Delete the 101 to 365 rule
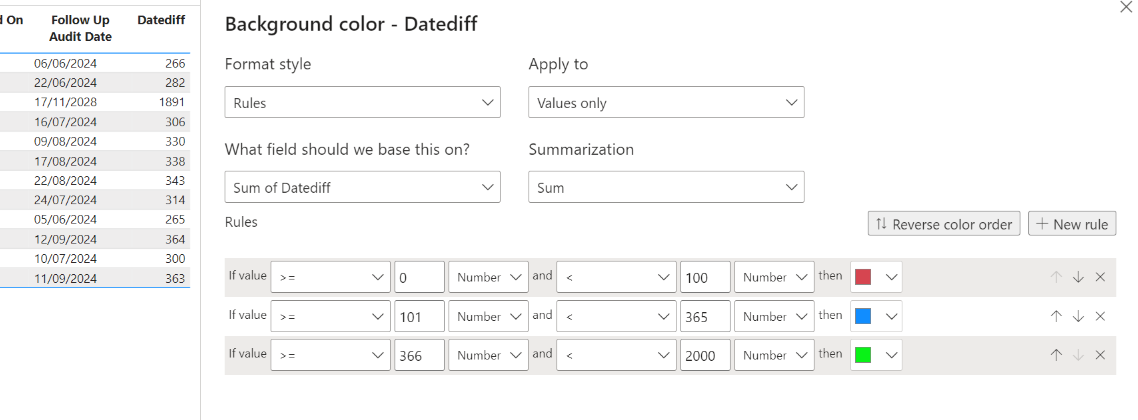1138x420 pixels. (x=1100, y=316)
